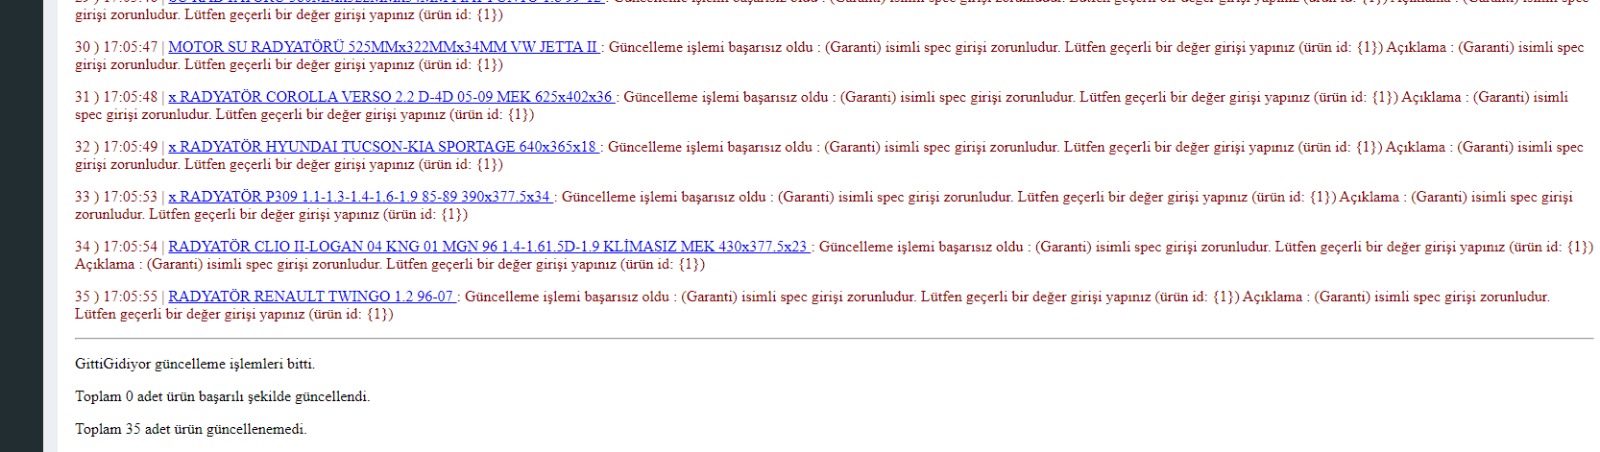
Task: Click 'Güncelleme işlemi başarısız oldu' in the Twingo entry
Action: 567,297
